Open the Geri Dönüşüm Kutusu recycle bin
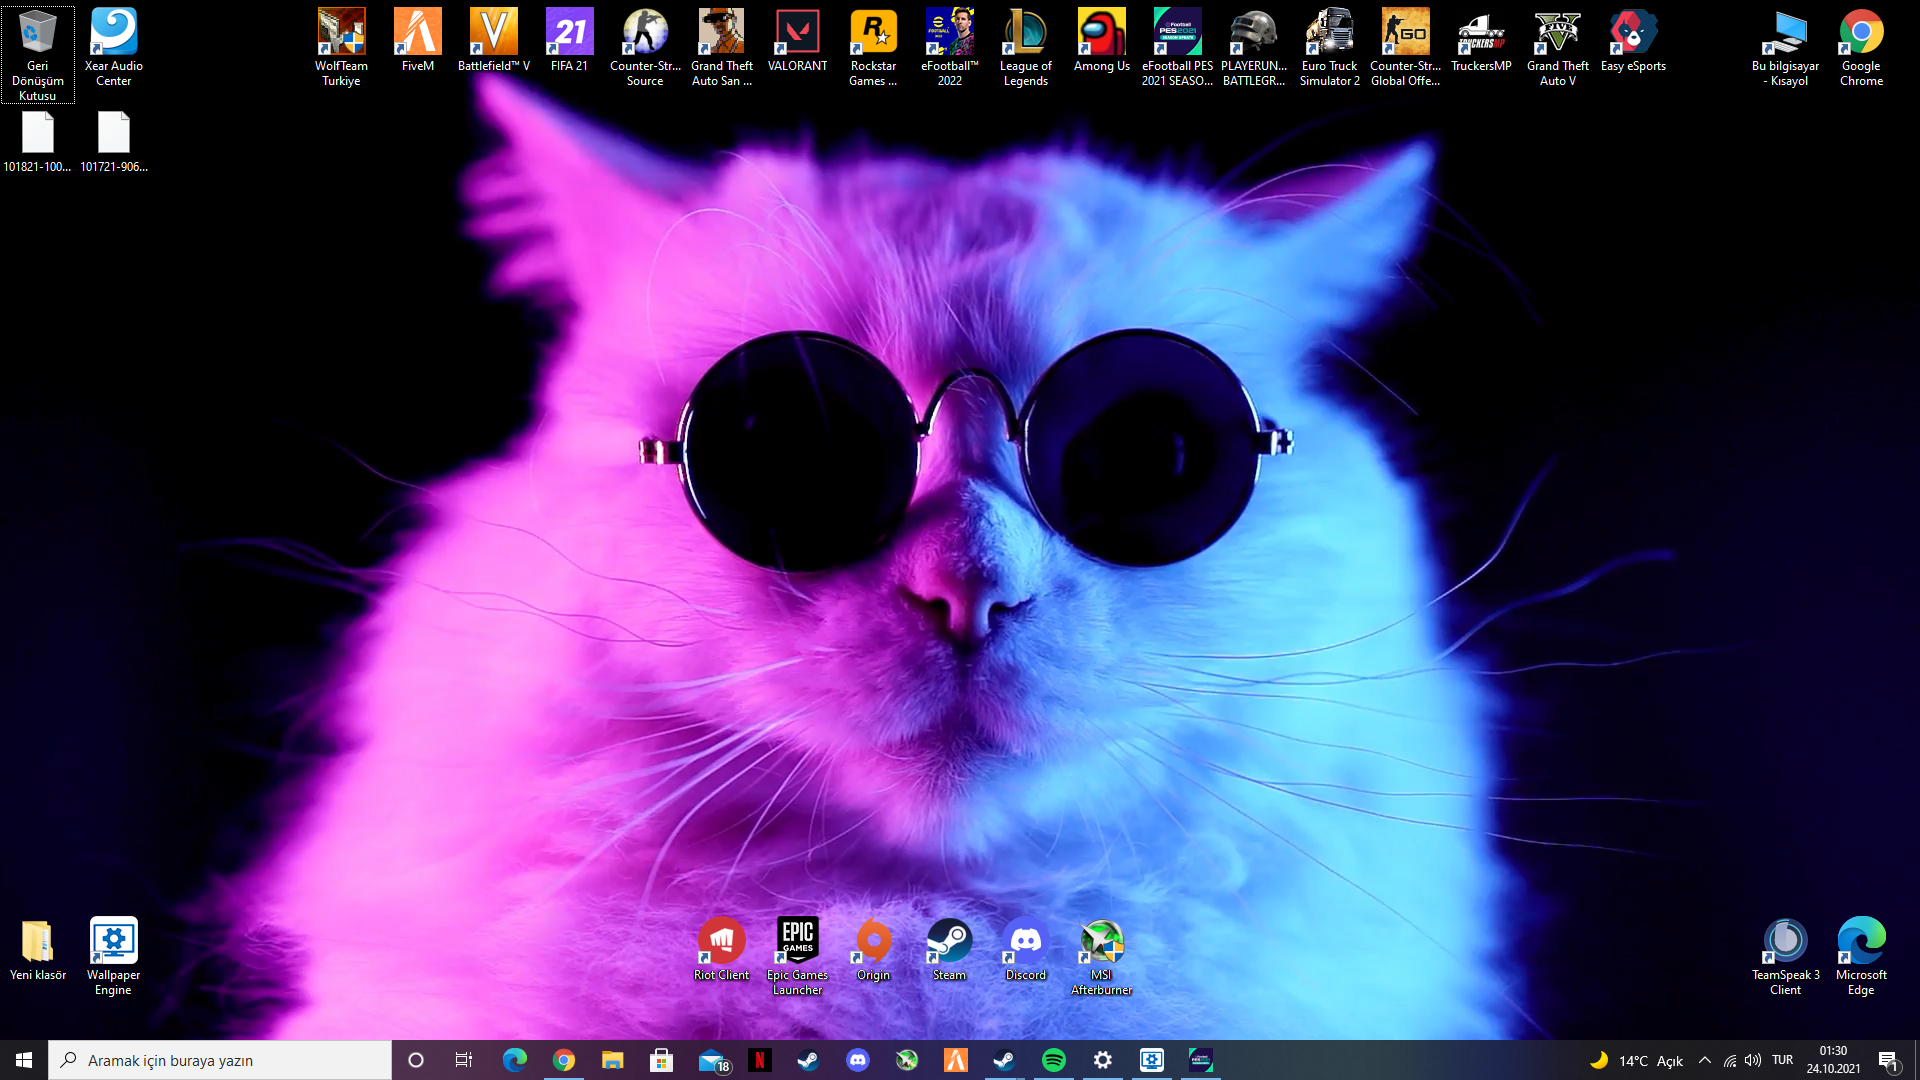This screenshot has height=1080, width=1920. pyautogui.click(x=37, y=54)
